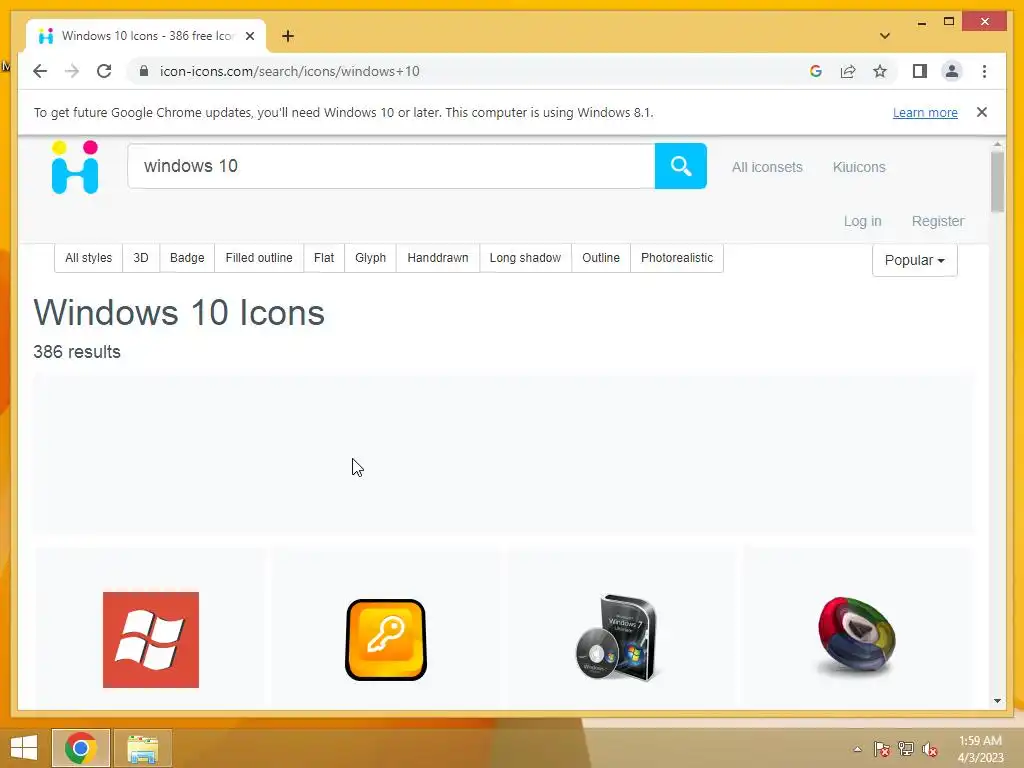1024x768 pixels.
Task: Click the "386 results" text
Action: click(77, 352)
